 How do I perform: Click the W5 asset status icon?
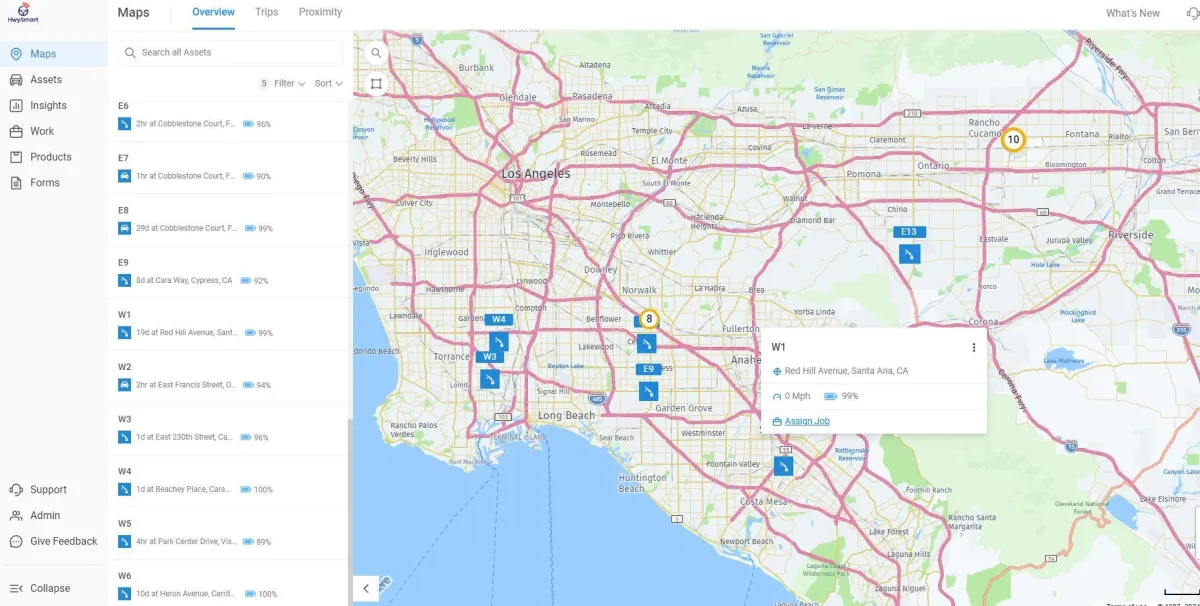click(x=125, y=541)
